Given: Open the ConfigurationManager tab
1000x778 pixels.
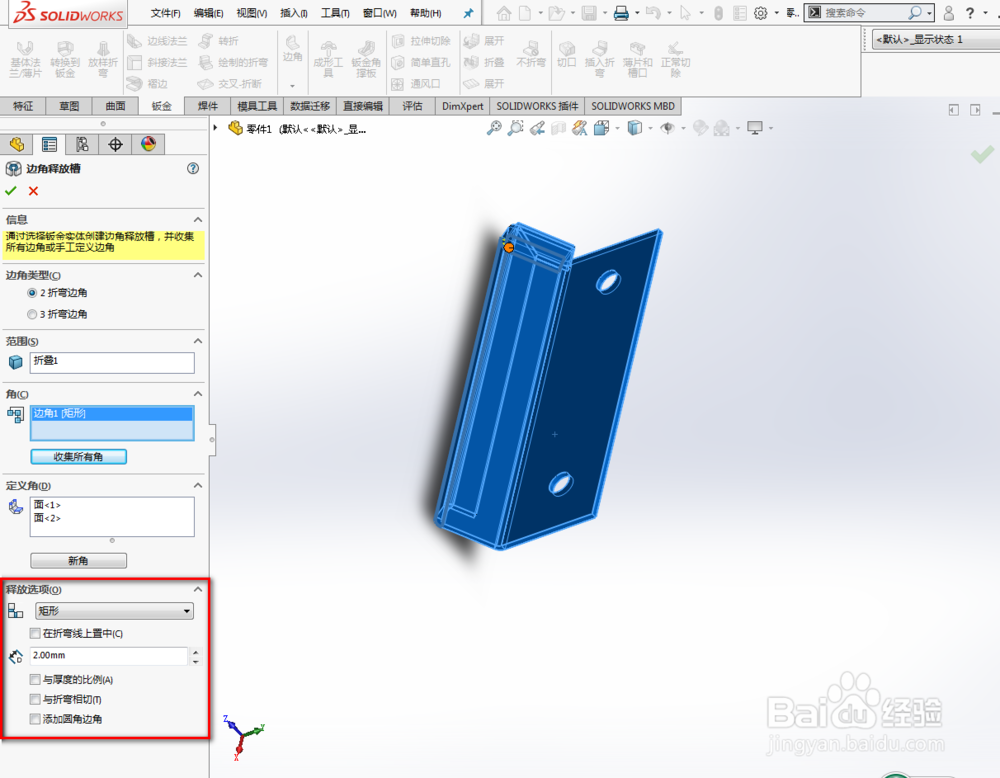Looking at the screenshot, I should point(82,144).
